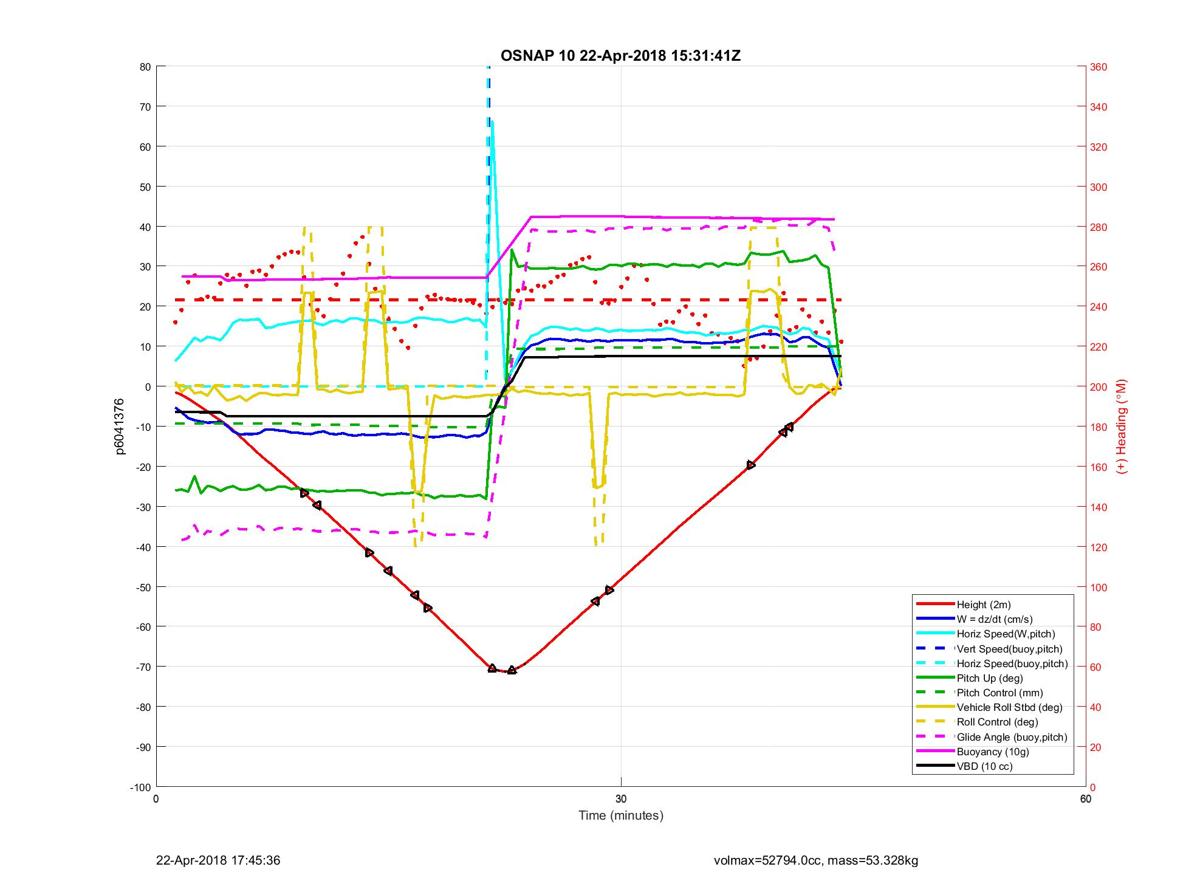Pick Horiz Speed(buoy,pitch) legend label
This screenshot has height=885, width=1200.
1012,663
